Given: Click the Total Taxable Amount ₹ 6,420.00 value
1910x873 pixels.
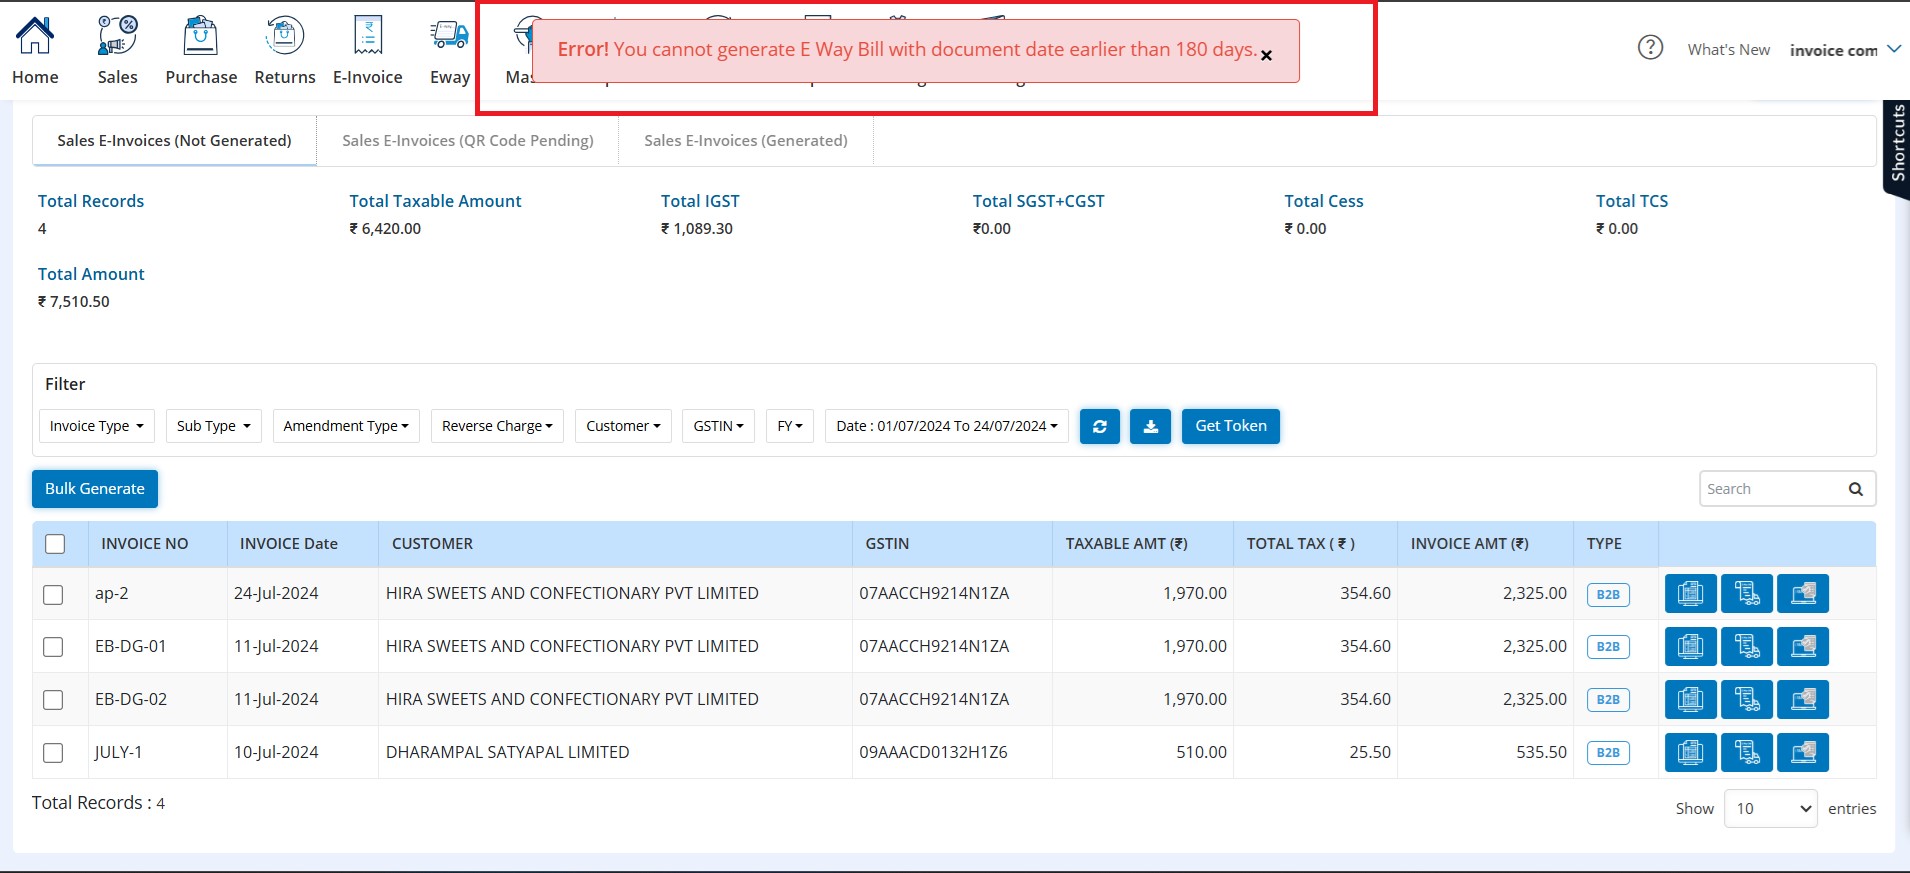Looking at the screenshot, I should (385, 229).
